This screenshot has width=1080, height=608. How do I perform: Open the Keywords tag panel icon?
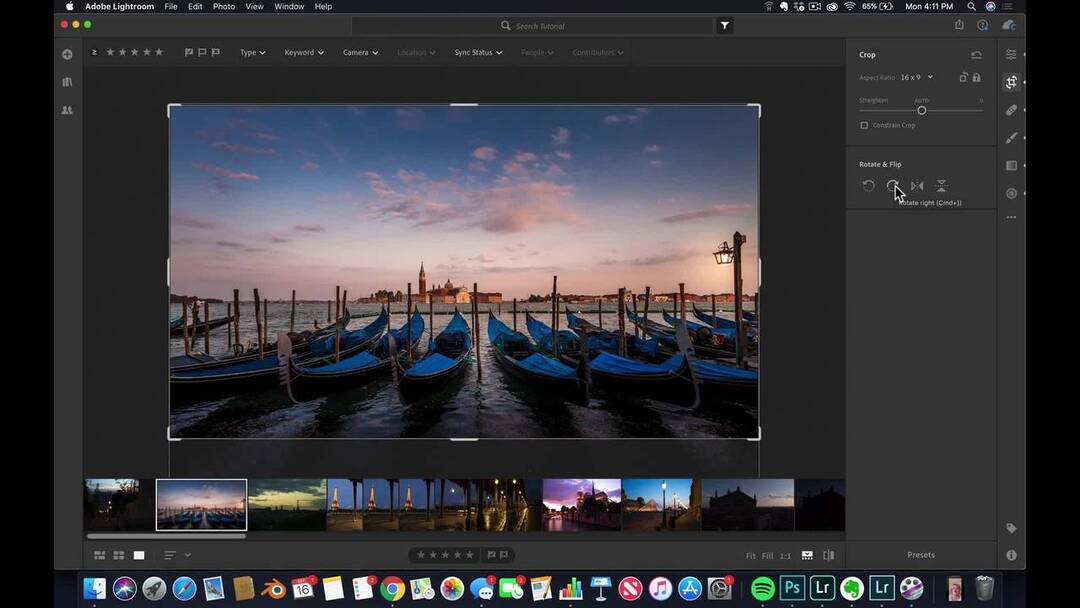pyautogui.click(x=1011, y=528)
